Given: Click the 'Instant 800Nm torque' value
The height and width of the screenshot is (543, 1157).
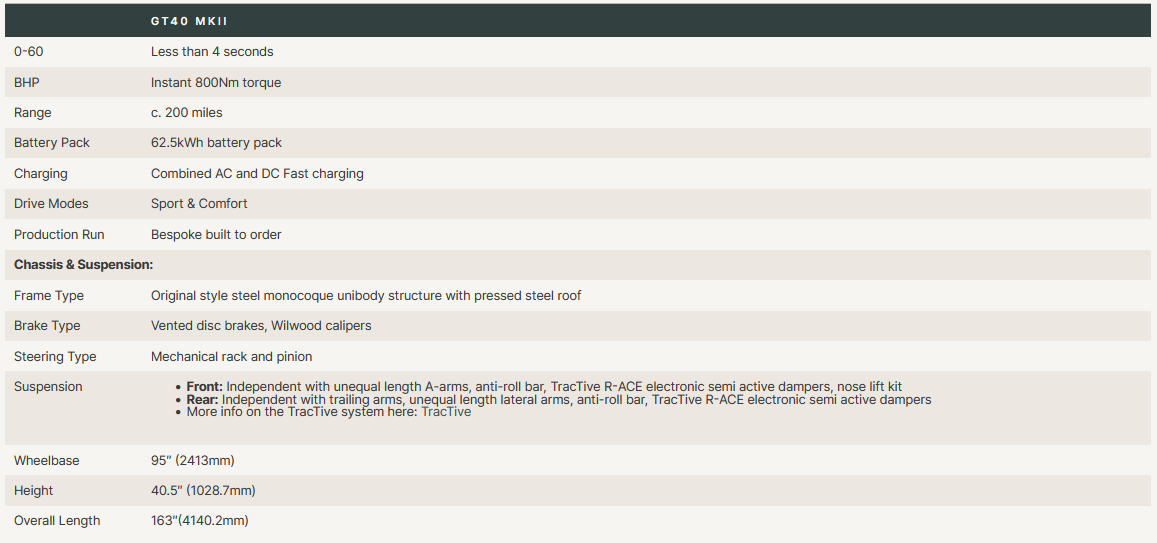Looking at the screenshot, I should 216,82.
